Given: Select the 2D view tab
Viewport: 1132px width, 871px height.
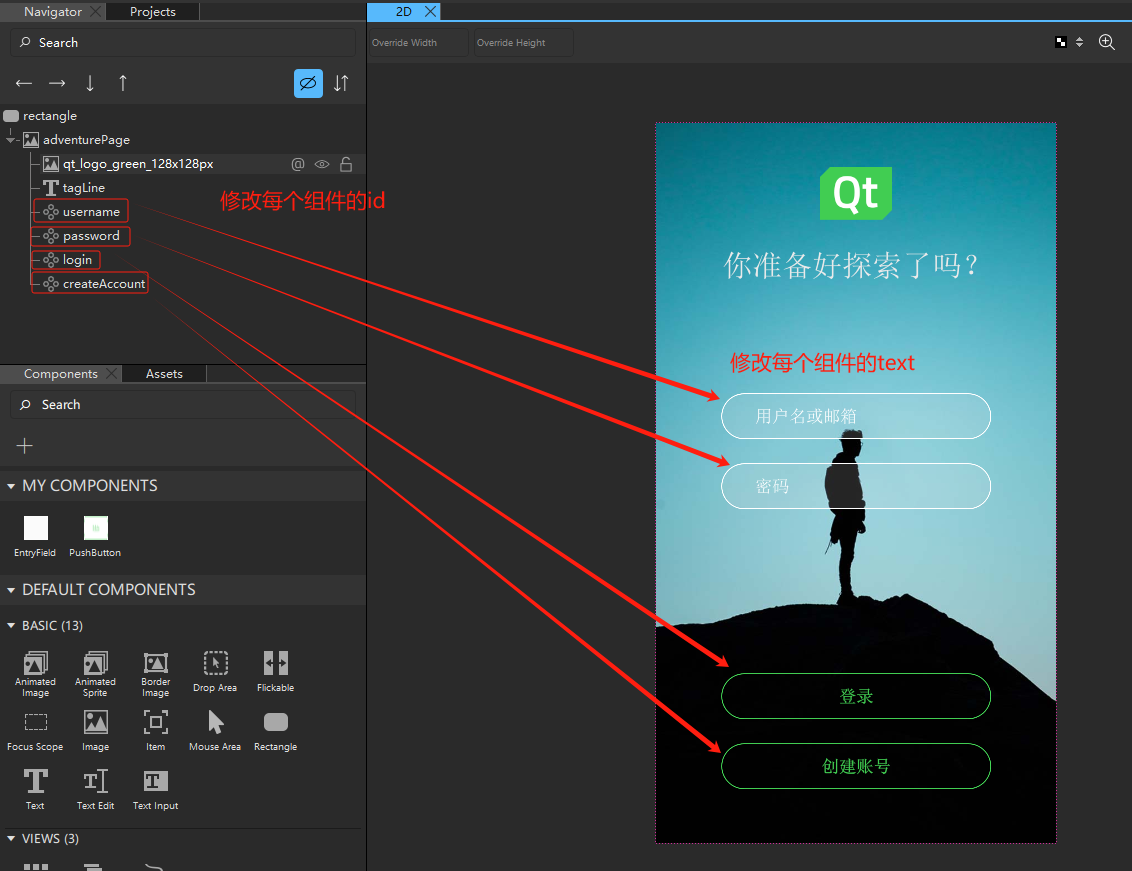Looking at the screenshot, I should click(x=404, y=12).
